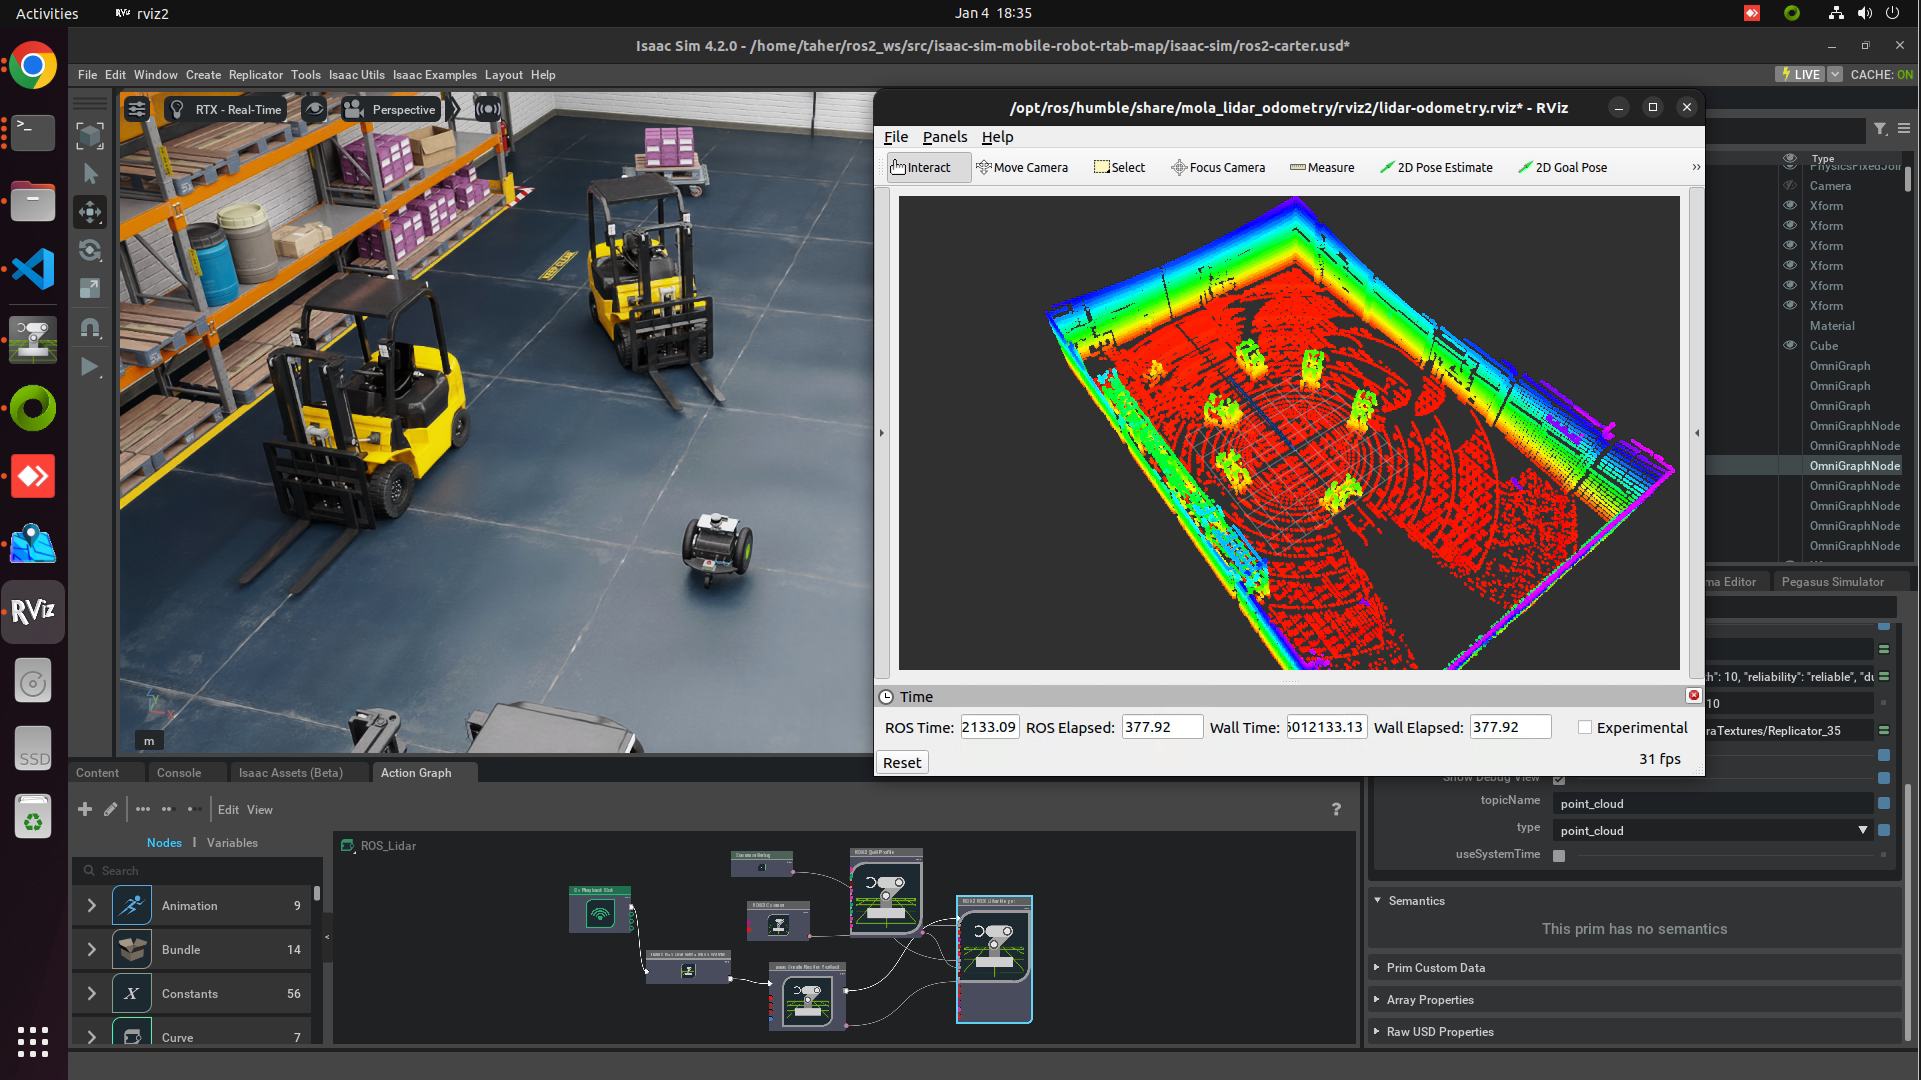Open viewport settings sliders icon
Screen dimensions: 1921x1080
coord(137,109)
